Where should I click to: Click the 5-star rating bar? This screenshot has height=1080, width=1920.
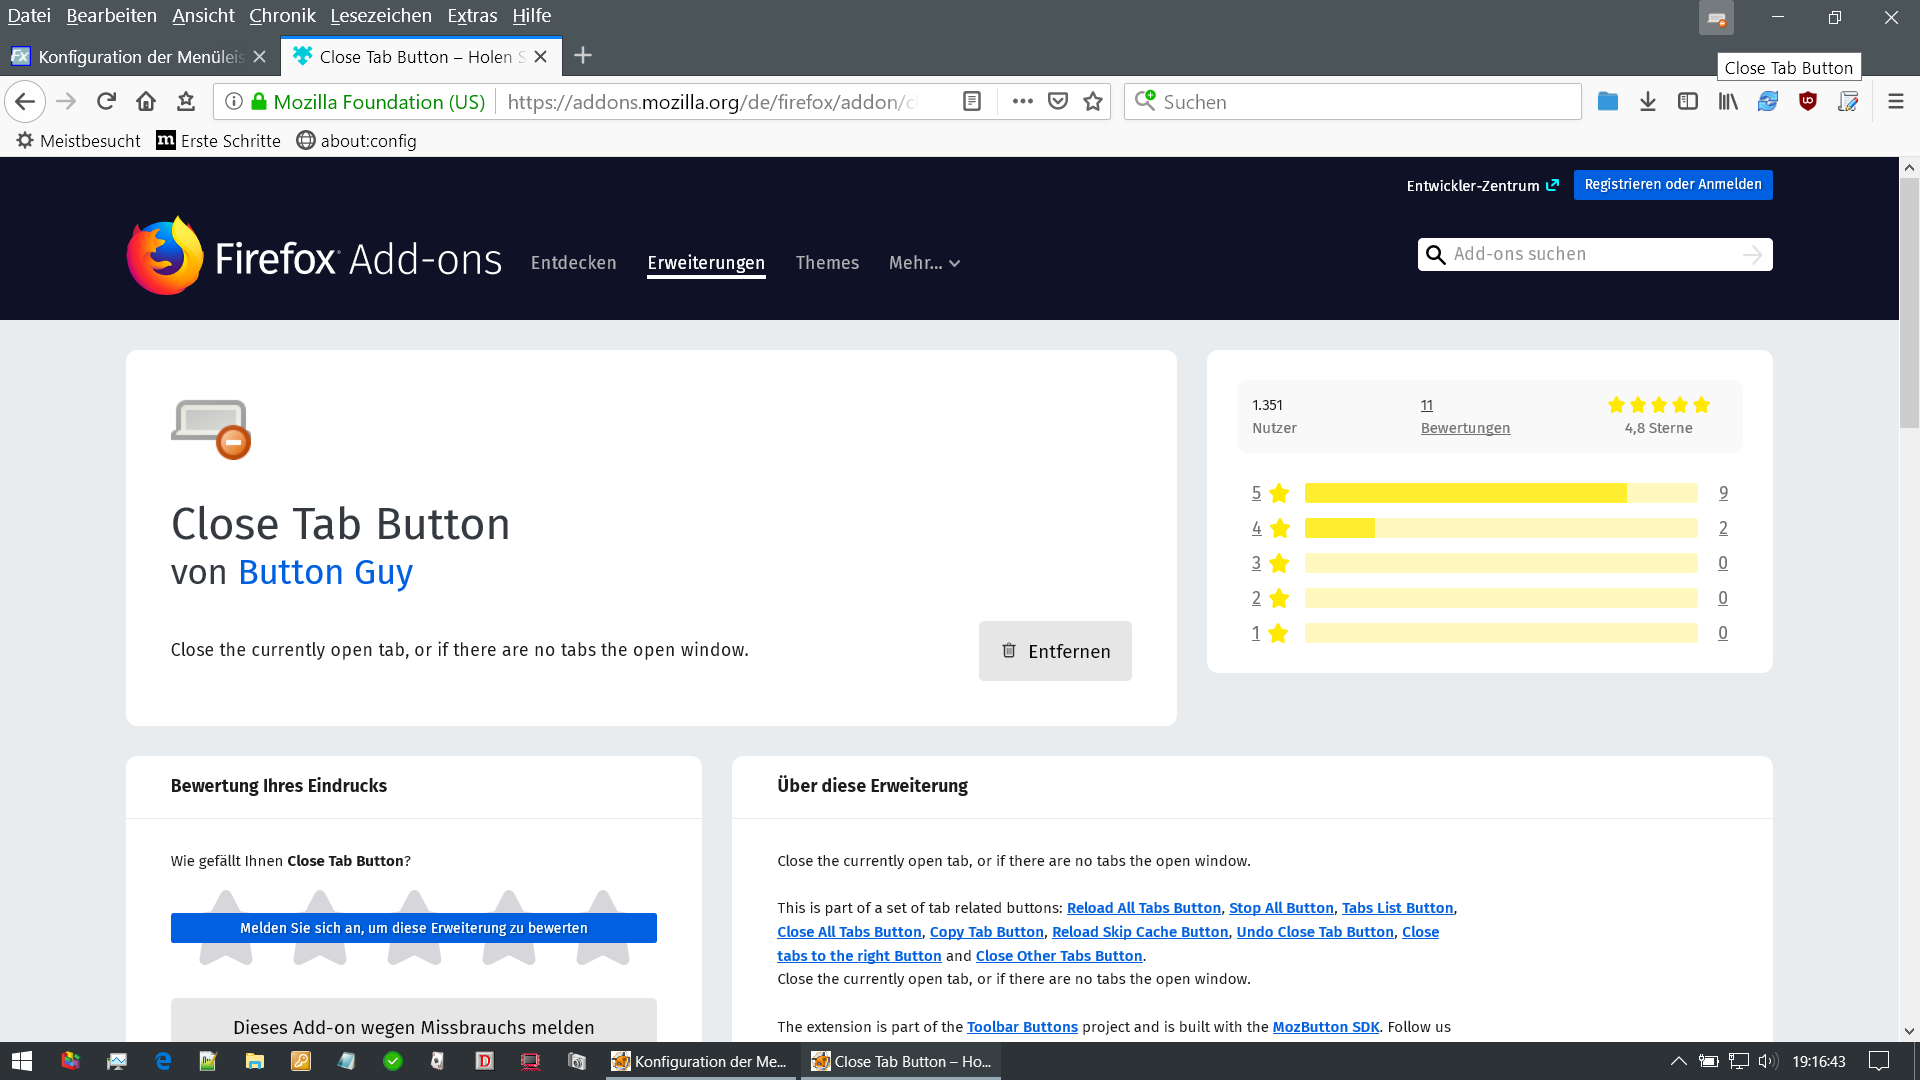click(1500, 493)
